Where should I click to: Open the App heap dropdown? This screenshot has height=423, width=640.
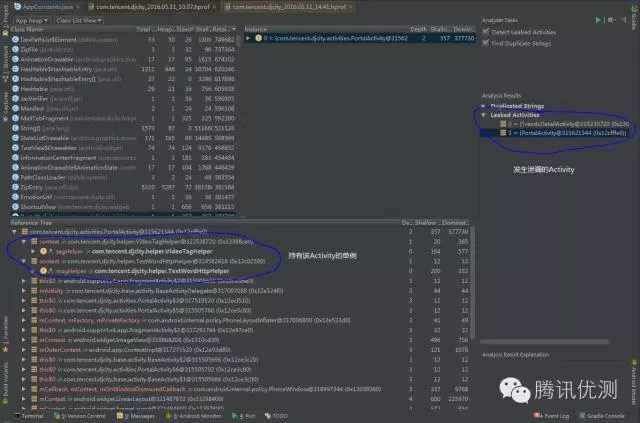tap(31, 20)
